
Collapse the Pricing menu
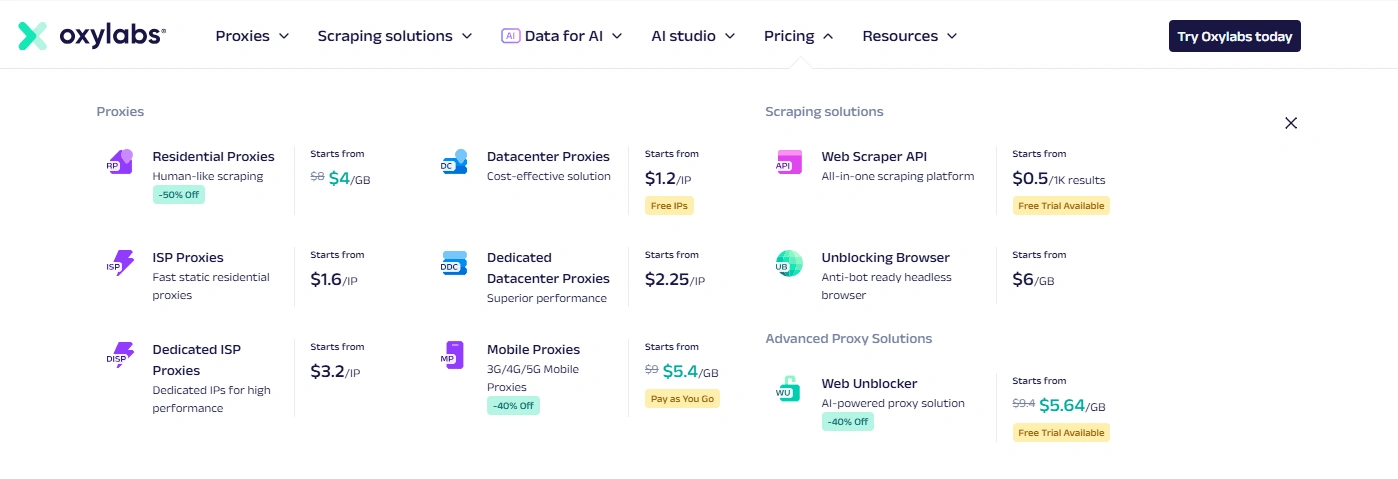tap(798, 36)
